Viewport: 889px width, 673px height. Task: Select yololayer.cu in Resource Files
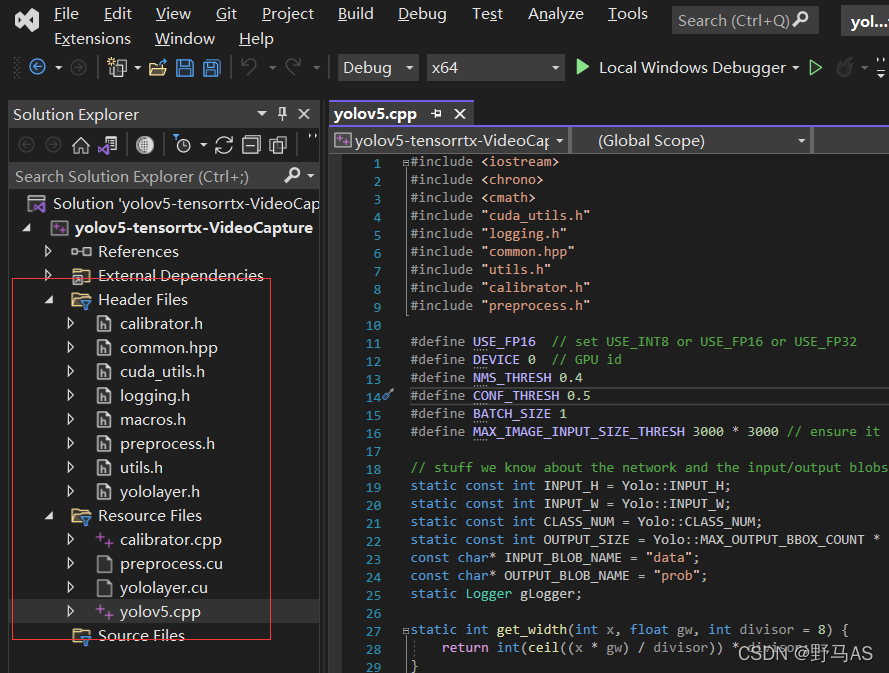(x=163, y=588)
